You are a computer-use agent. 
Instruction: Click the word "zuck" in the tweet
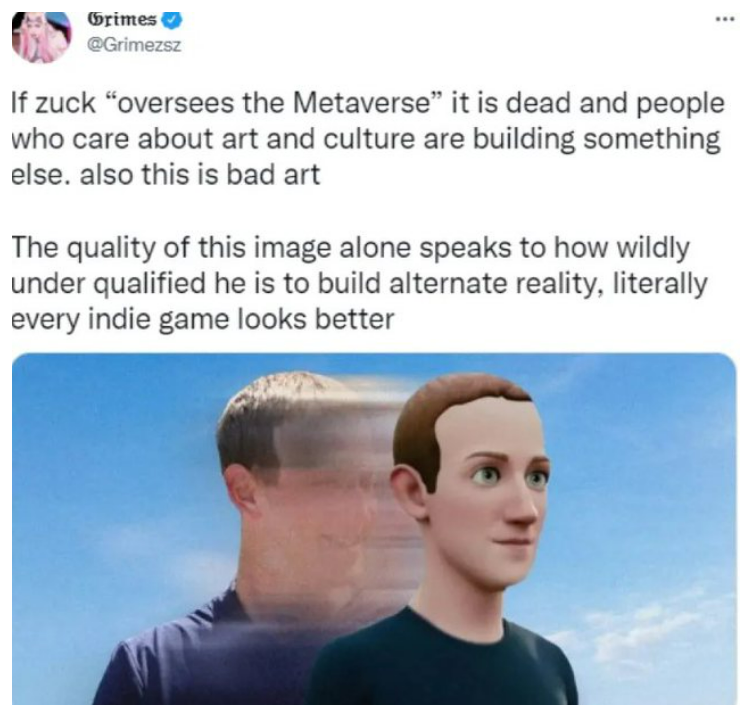[x=66, y=103]
